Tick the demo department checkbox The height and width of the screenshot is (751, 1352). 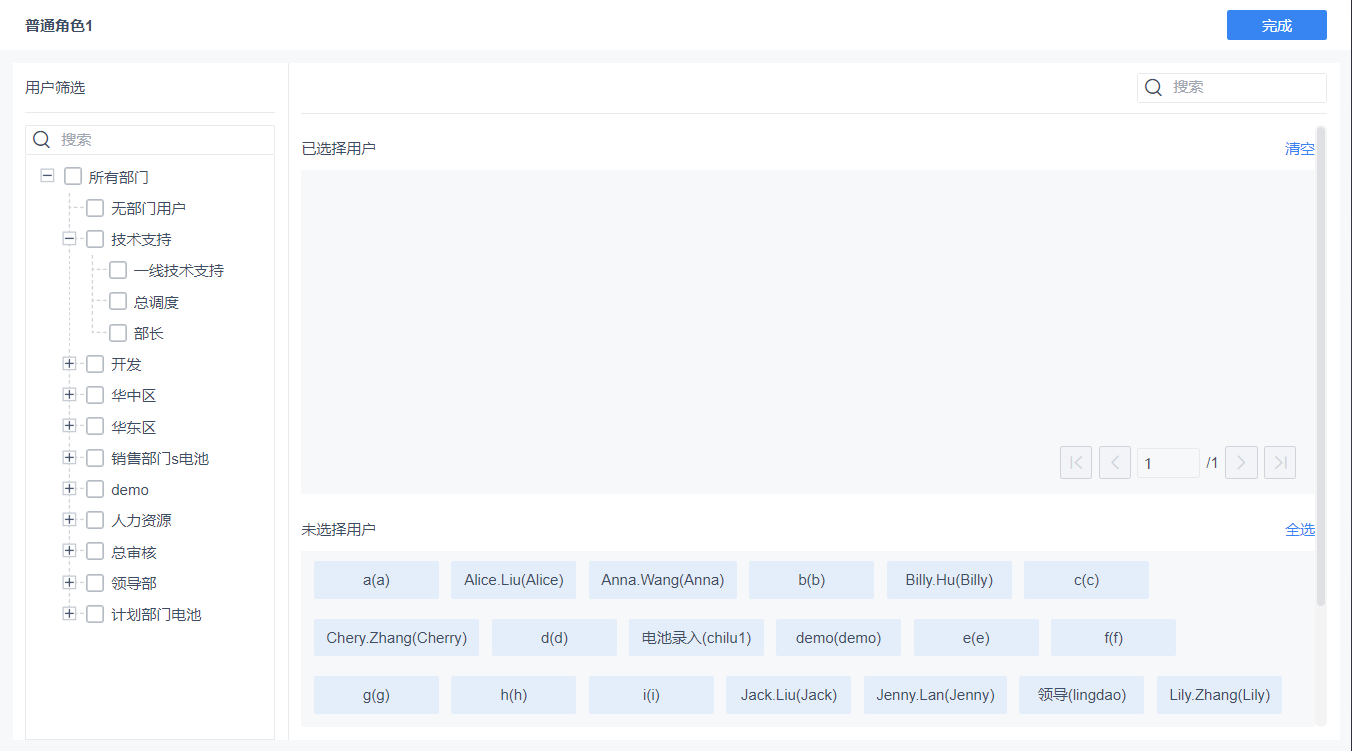(95, 489)
